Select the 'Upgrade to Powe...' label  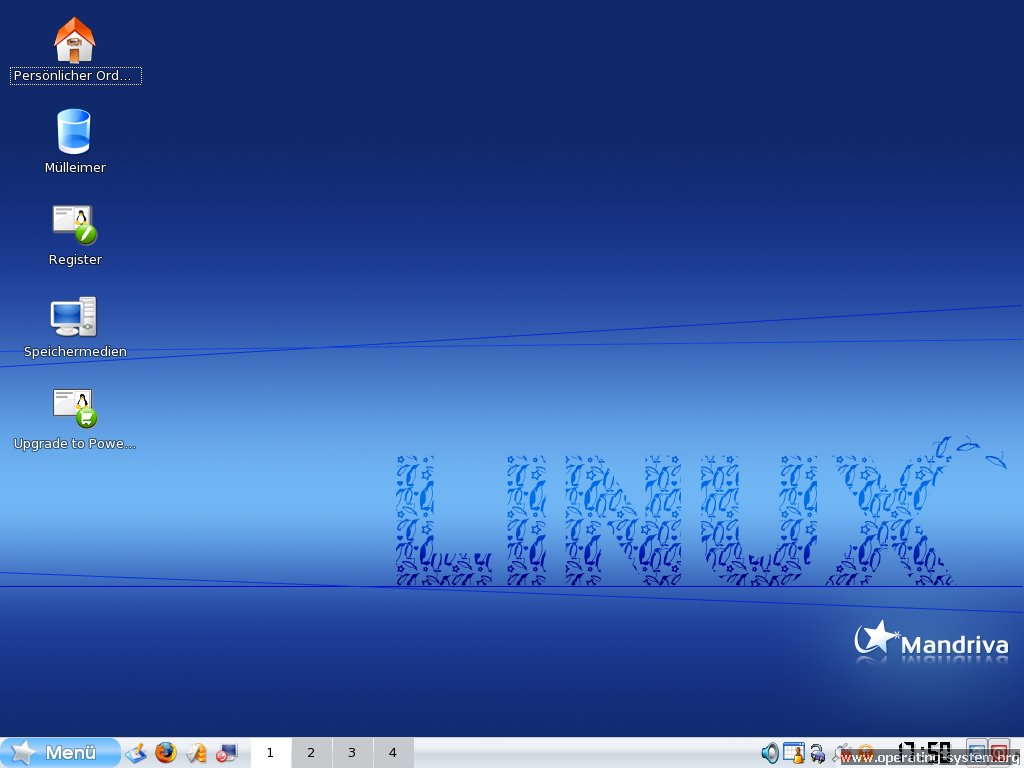[x=75, y=443]
